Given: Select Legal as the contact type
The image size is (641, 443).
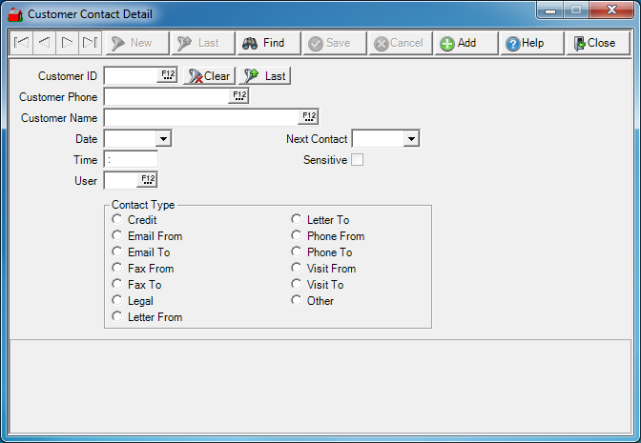Looking at the screenshot, I should coord(118,301).
